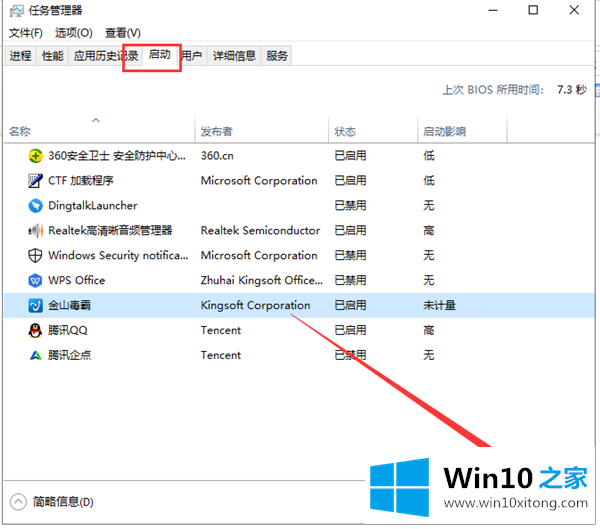Close the 任务管理器 window

pyautogui.click(x=574, y=10)
